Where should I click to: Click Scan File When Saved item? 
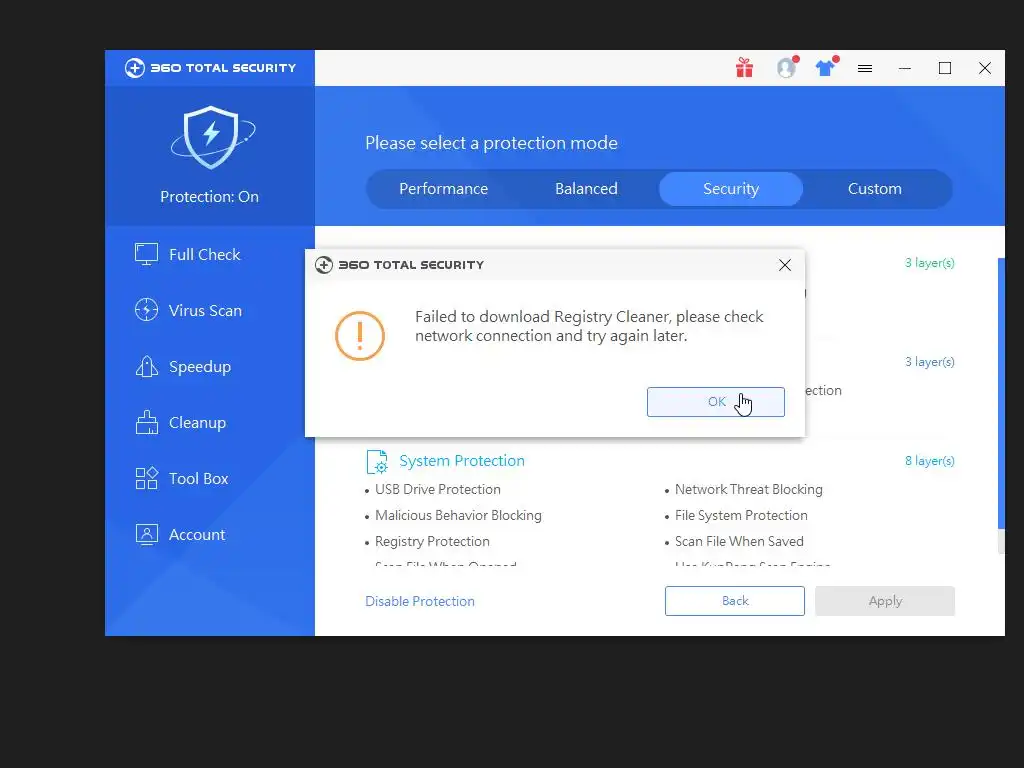pos(739,541)
